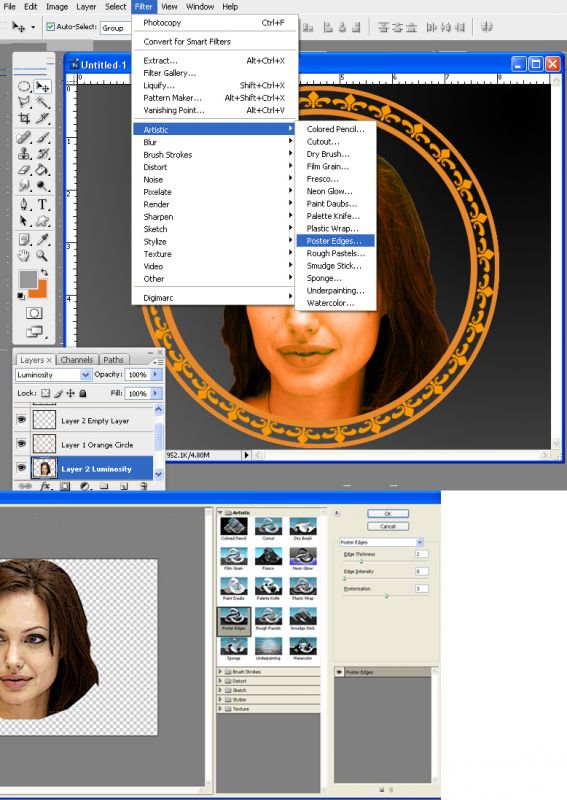Viewport: 567px width, 800px height.
Task: Select the History Brush tool
Action: click(42, 153)
